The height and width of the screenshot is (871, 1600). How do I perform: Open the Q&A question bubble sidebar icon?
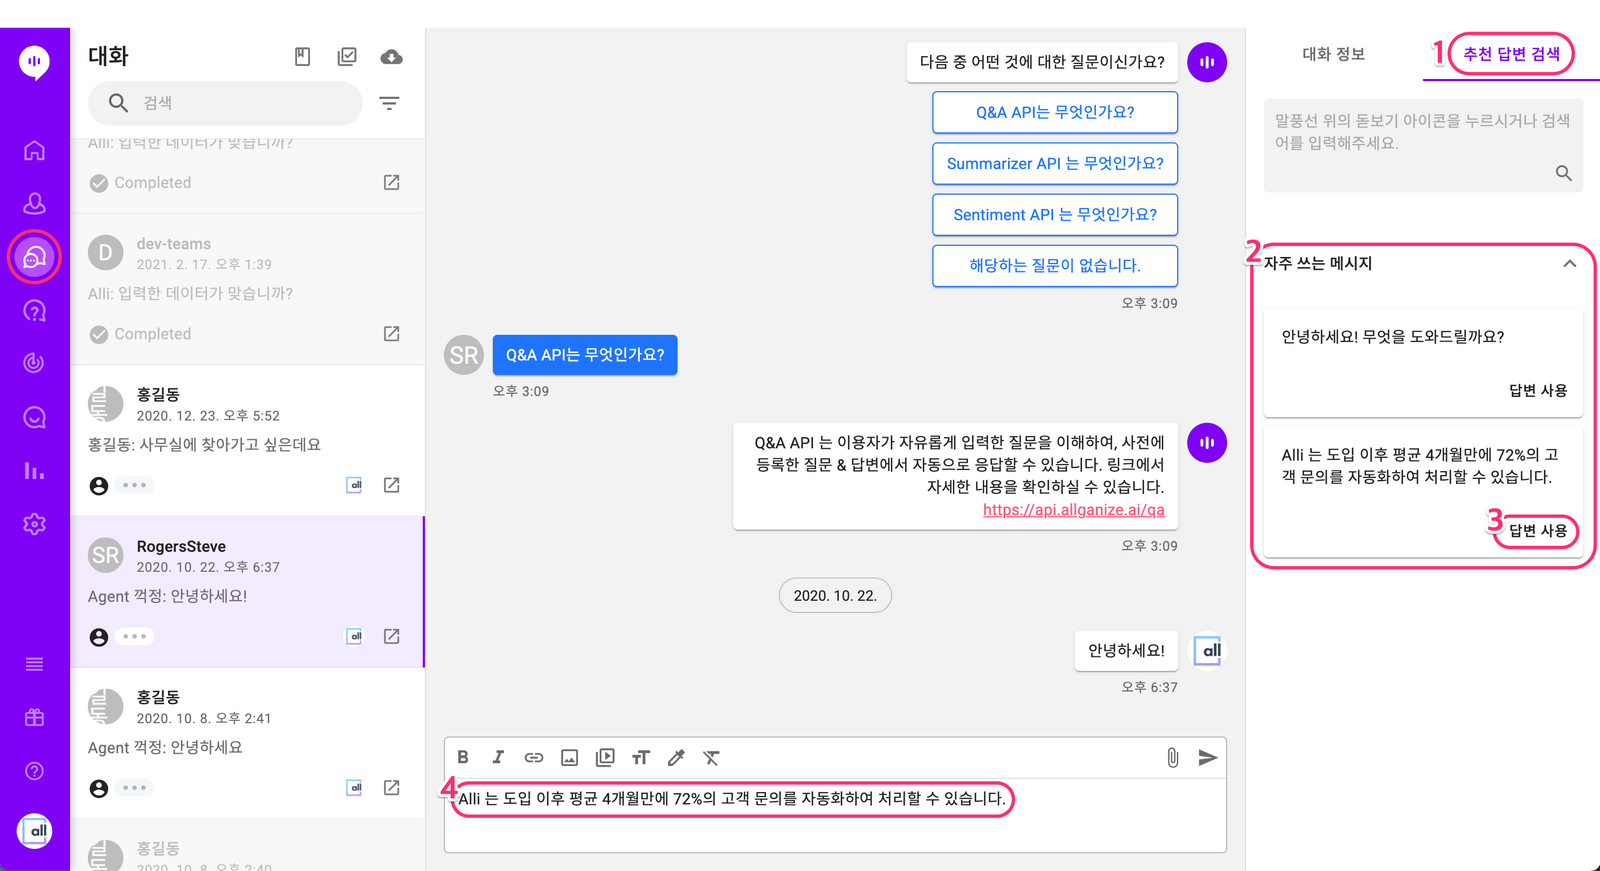pyautogui.click(x=34, y=311)
